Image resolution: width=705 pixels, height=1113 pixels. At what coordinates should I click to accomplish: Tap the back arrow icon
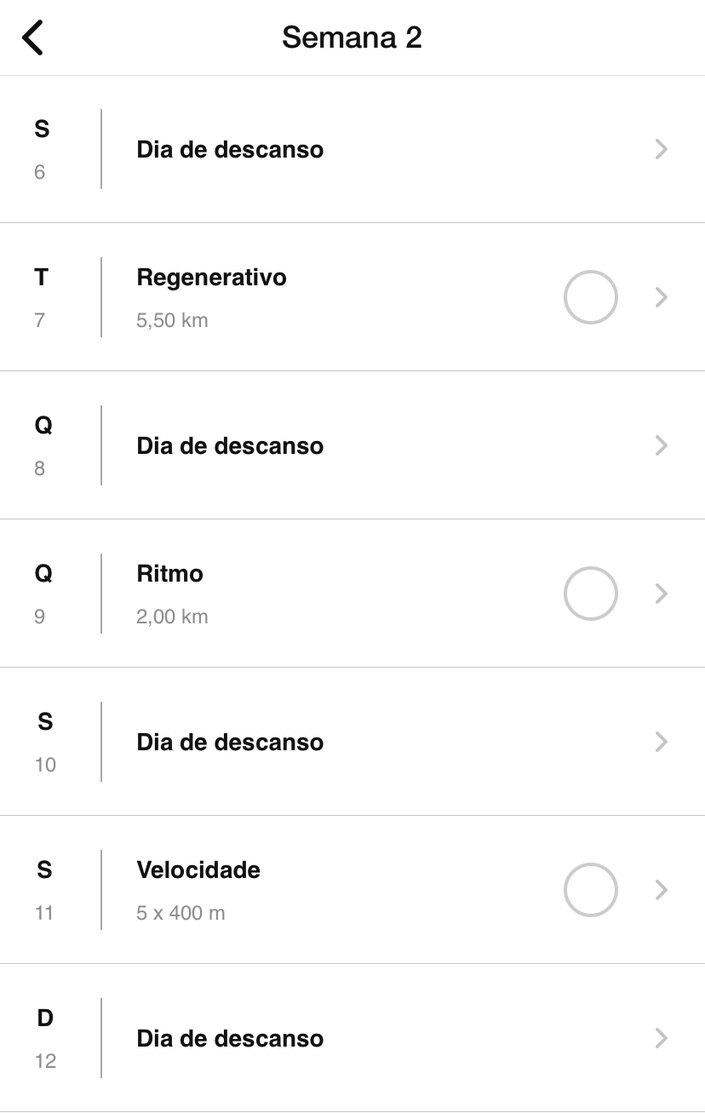(33, 38)
